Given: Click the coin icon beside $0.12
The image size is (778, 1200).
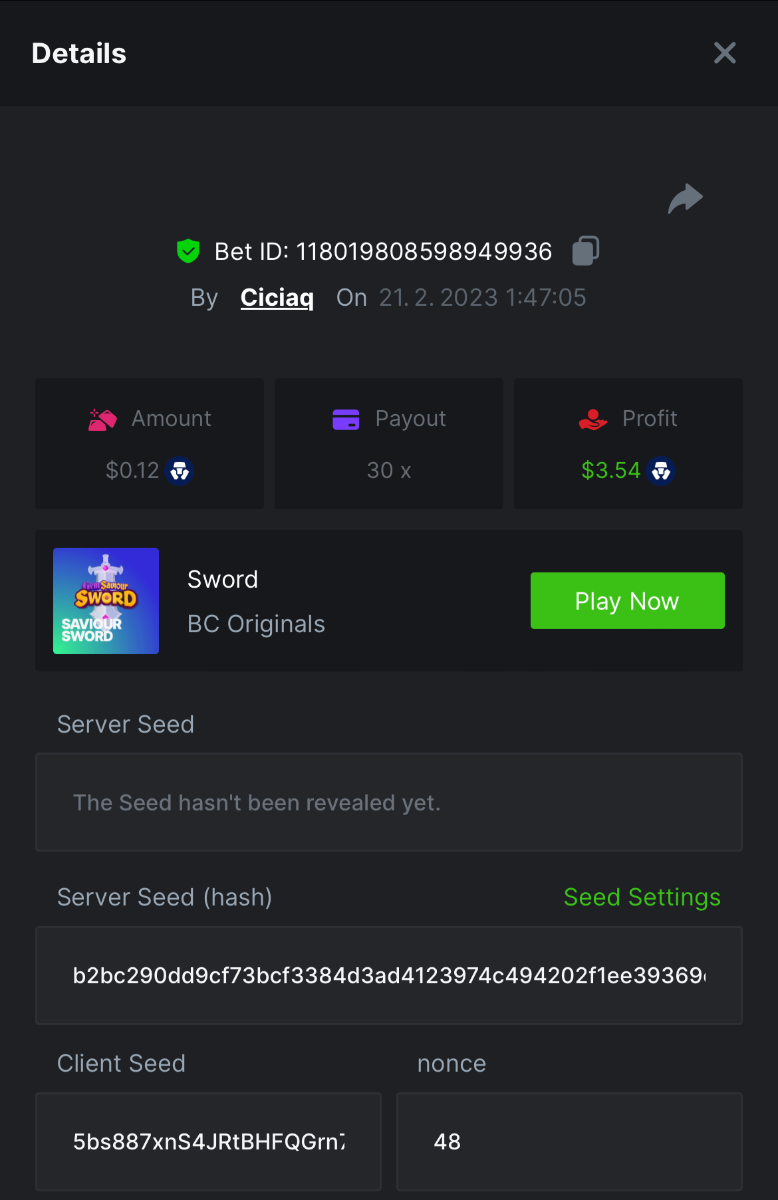Looking at the screenshot, I should coord(179,470).
